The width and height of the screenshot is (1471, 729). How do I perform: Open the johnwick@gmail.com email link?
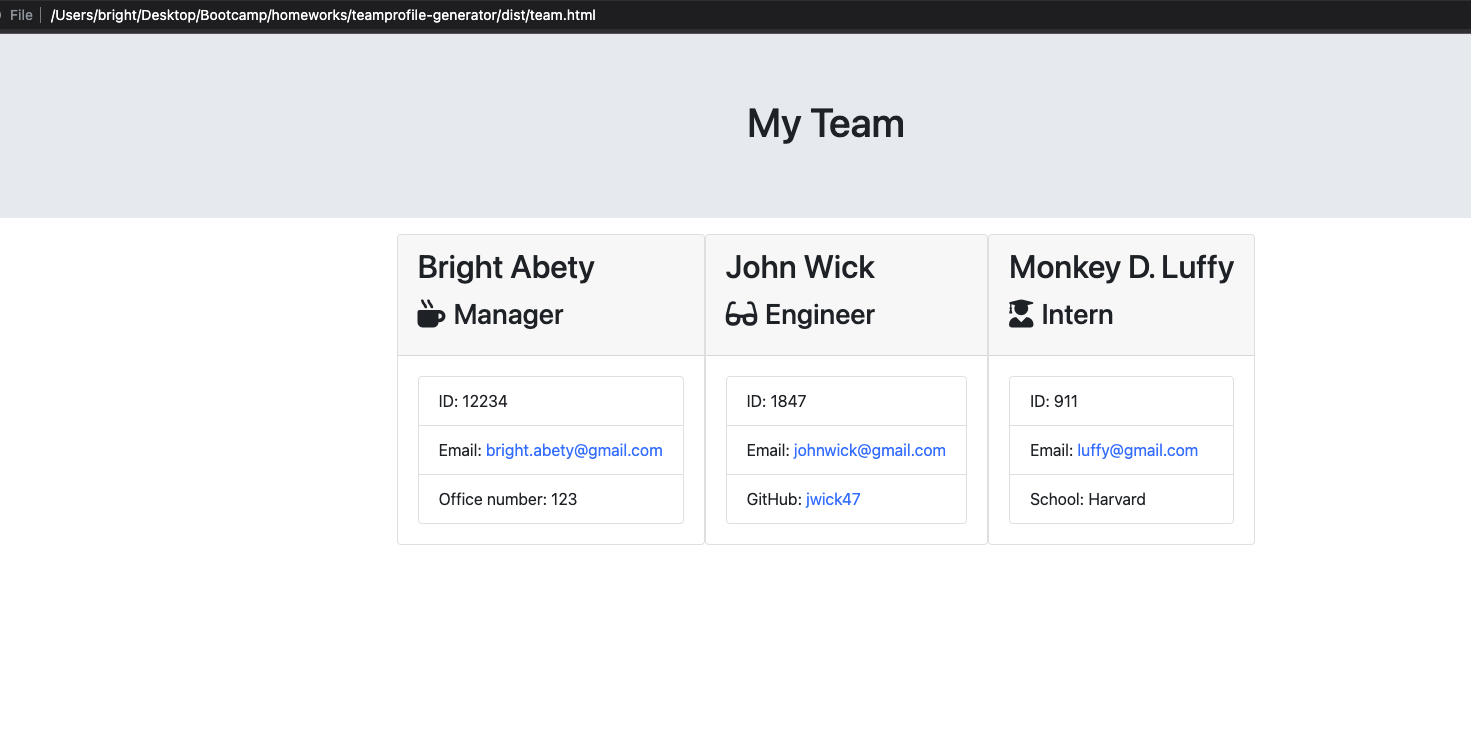[870, 450]
